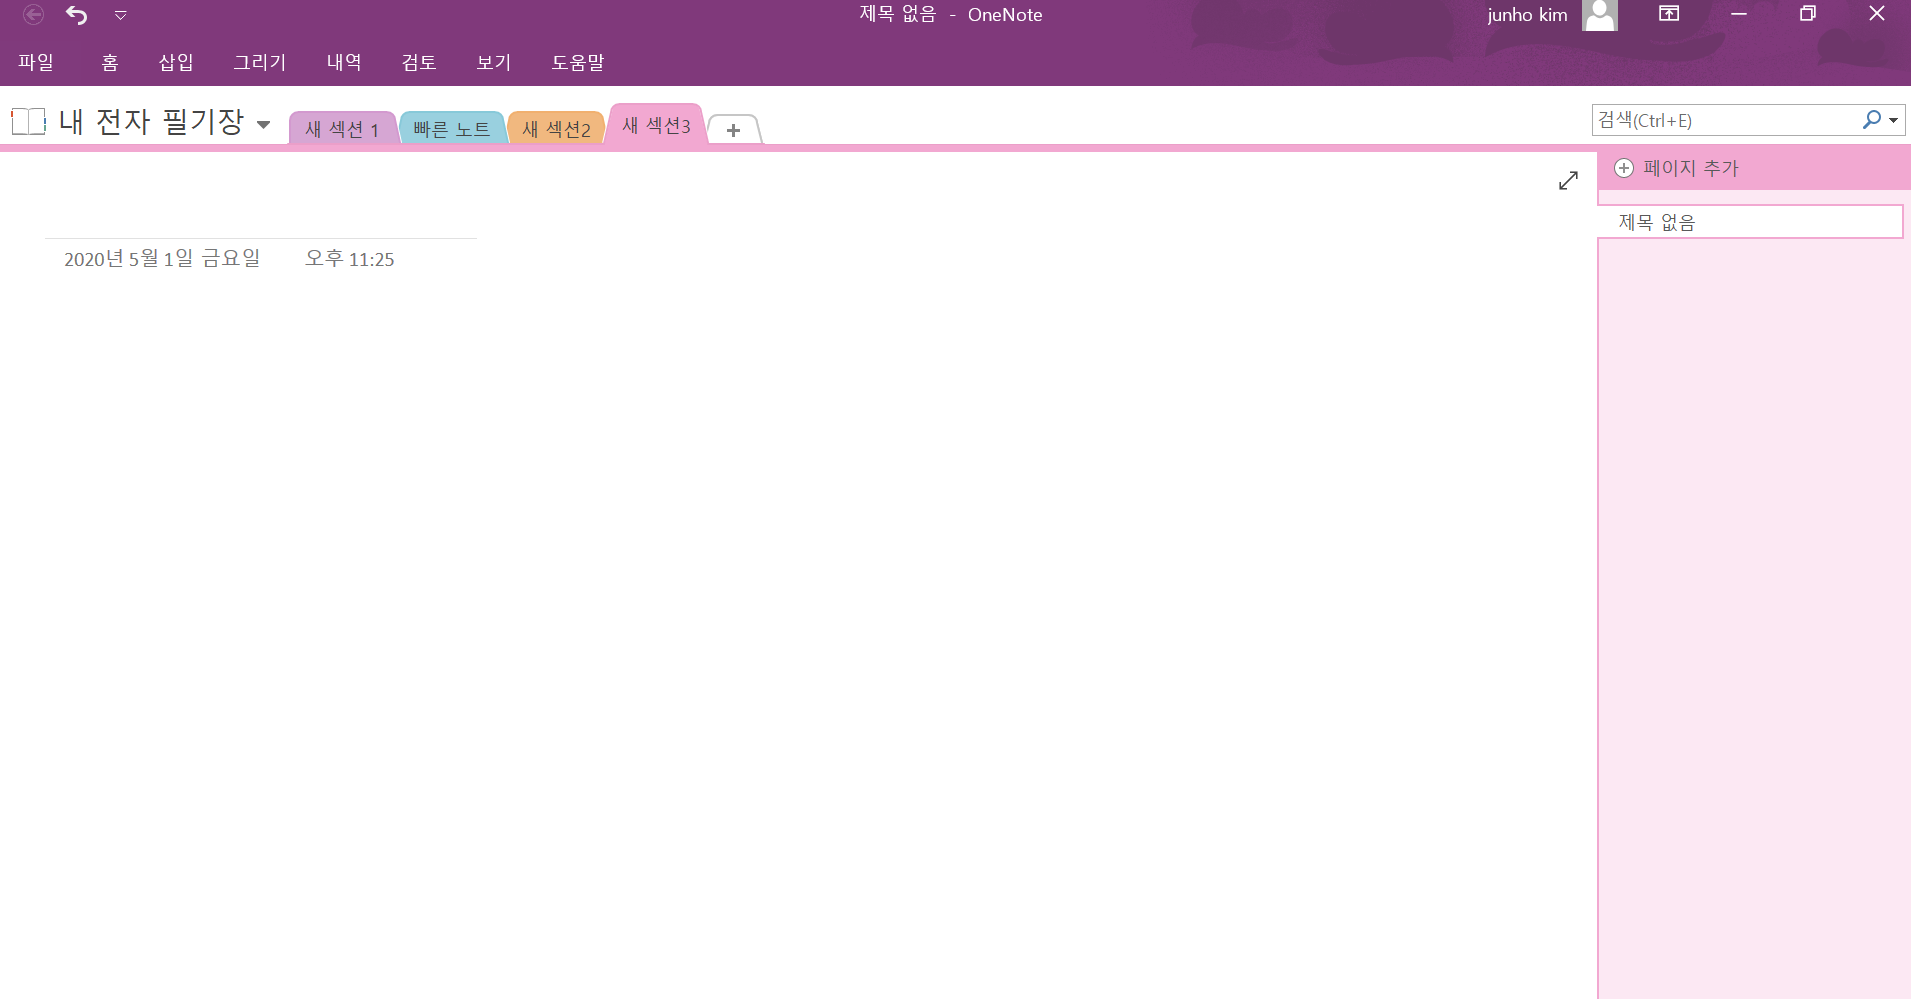Open the 홈 ribbon tab
The height and width of the screenshot is (999, 1911).
tap(110, 62)
